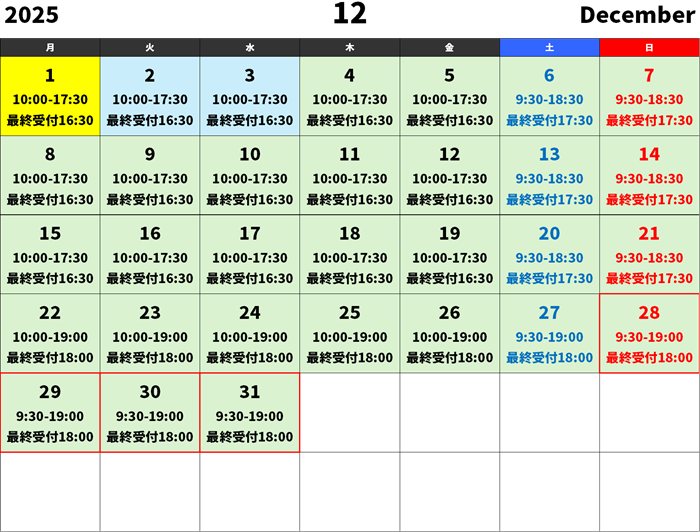700x532 pixels.
Task: Click the Saturday 6 date cell
Action: (x=550, y=96)
